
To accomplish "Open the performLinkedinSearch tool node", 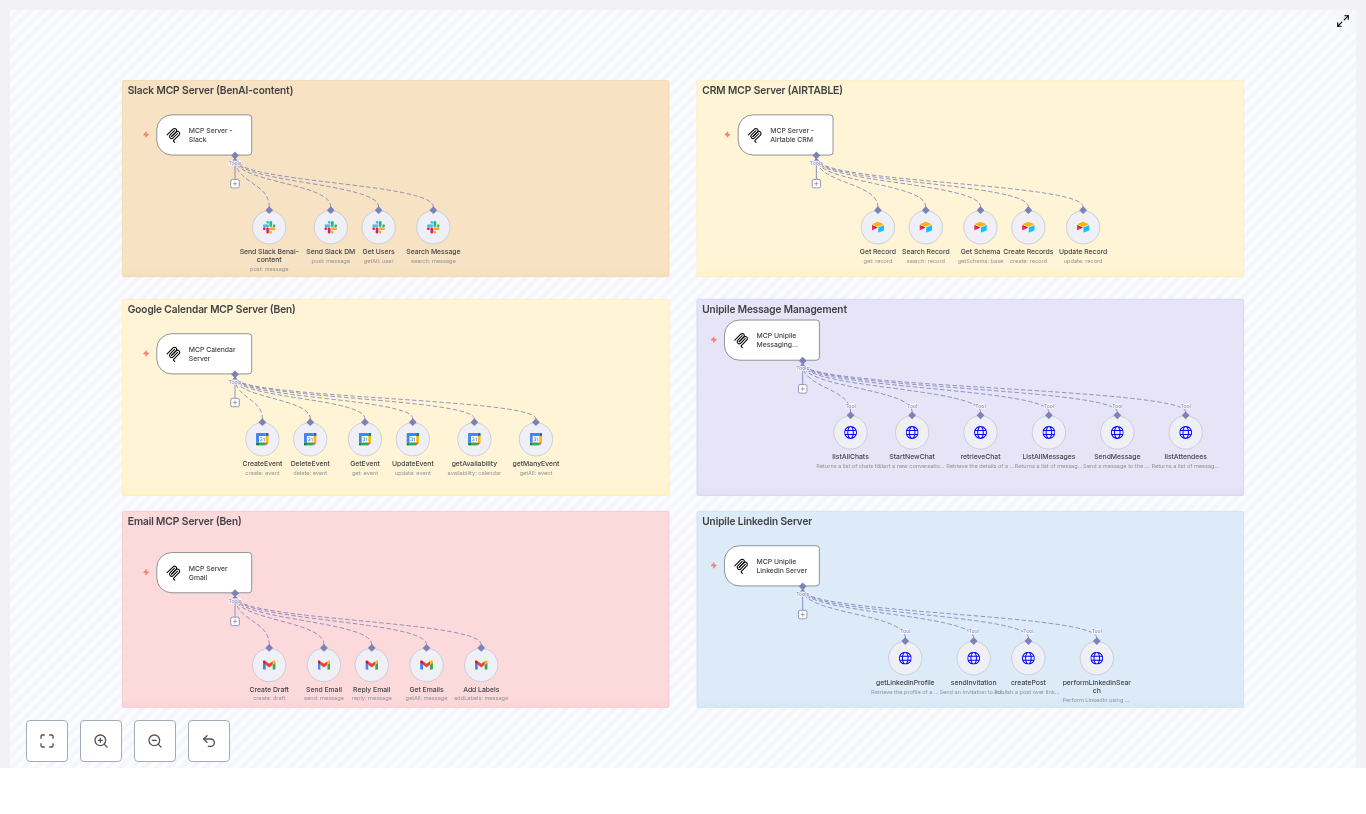I will (1096, 658).
